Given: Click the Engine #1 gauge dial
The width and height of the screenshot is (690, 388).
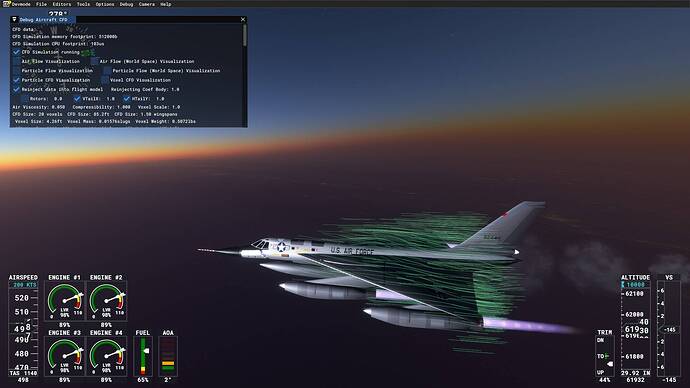Looking at the screenshot, I should [65, 301].
